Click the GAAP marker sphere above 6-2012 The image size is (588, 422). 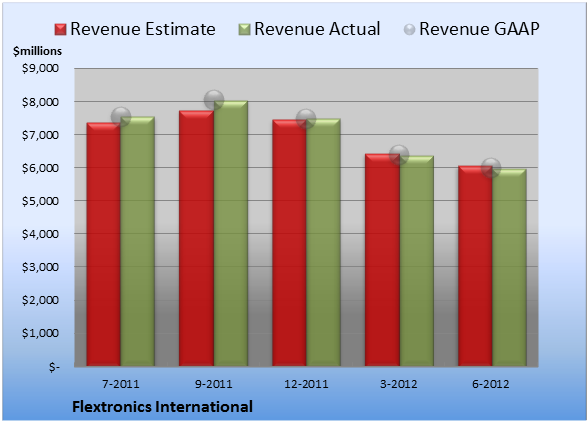click(491, 167)
